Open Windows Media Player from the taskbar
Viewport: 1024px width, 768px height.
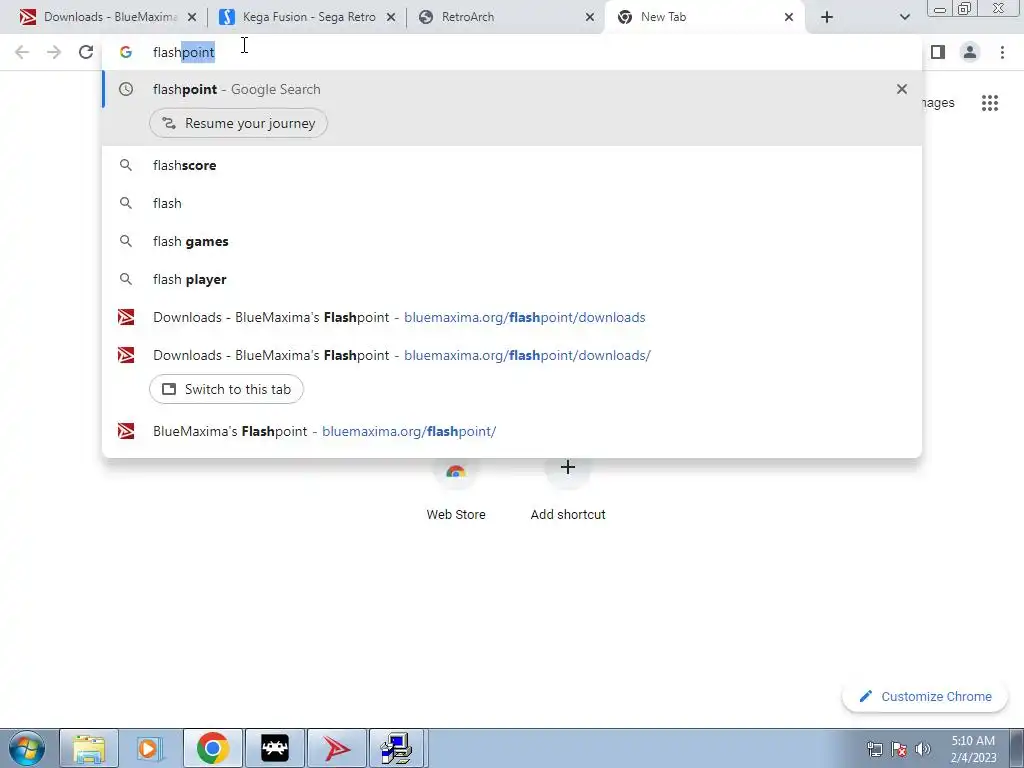click(x=149, y=748)
